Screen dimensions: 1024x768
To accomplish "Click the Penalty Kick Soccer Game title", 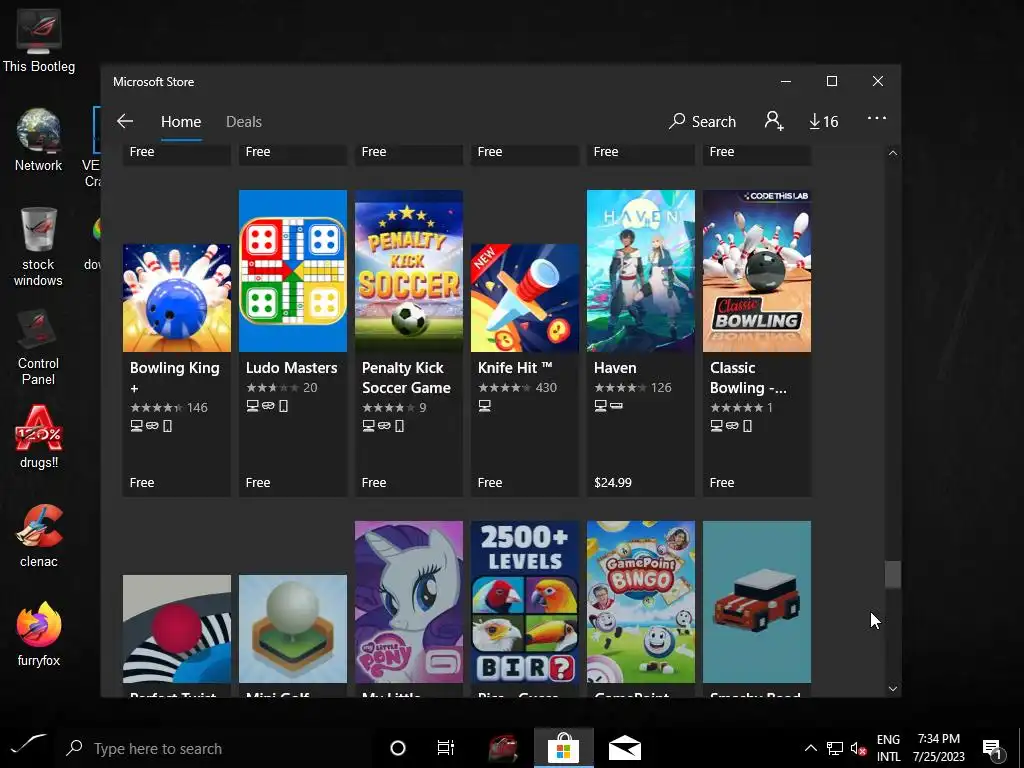I will 406,377.
